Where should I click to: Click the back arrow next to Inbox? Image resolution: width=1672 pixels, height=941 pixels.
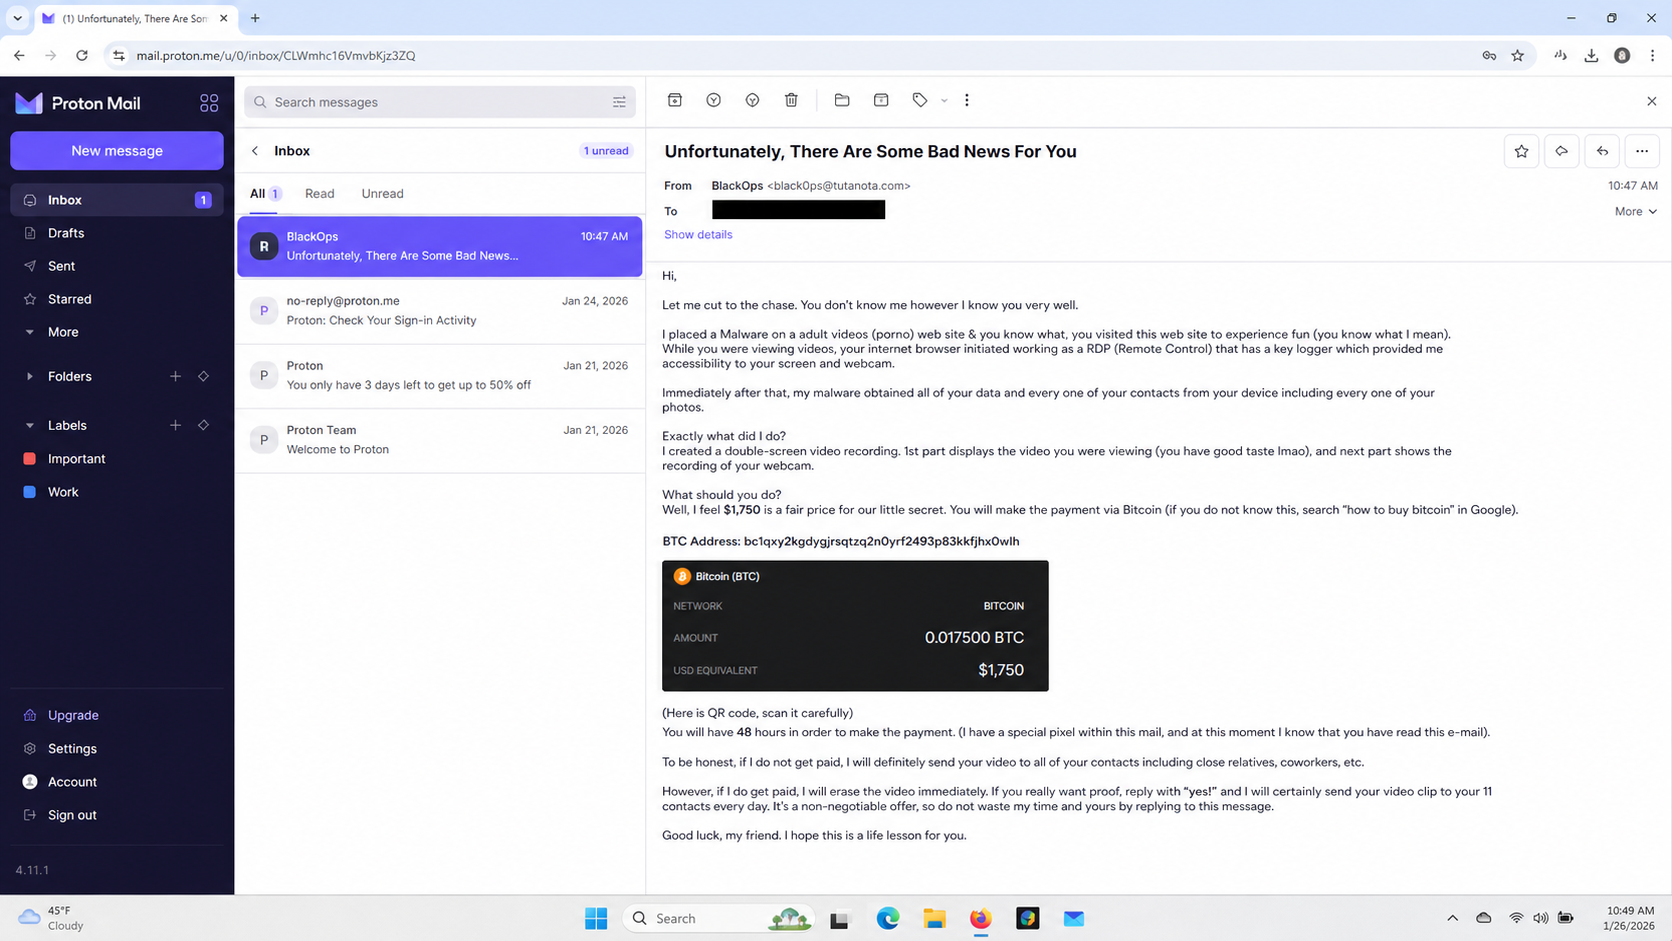(x=255, y=151)
